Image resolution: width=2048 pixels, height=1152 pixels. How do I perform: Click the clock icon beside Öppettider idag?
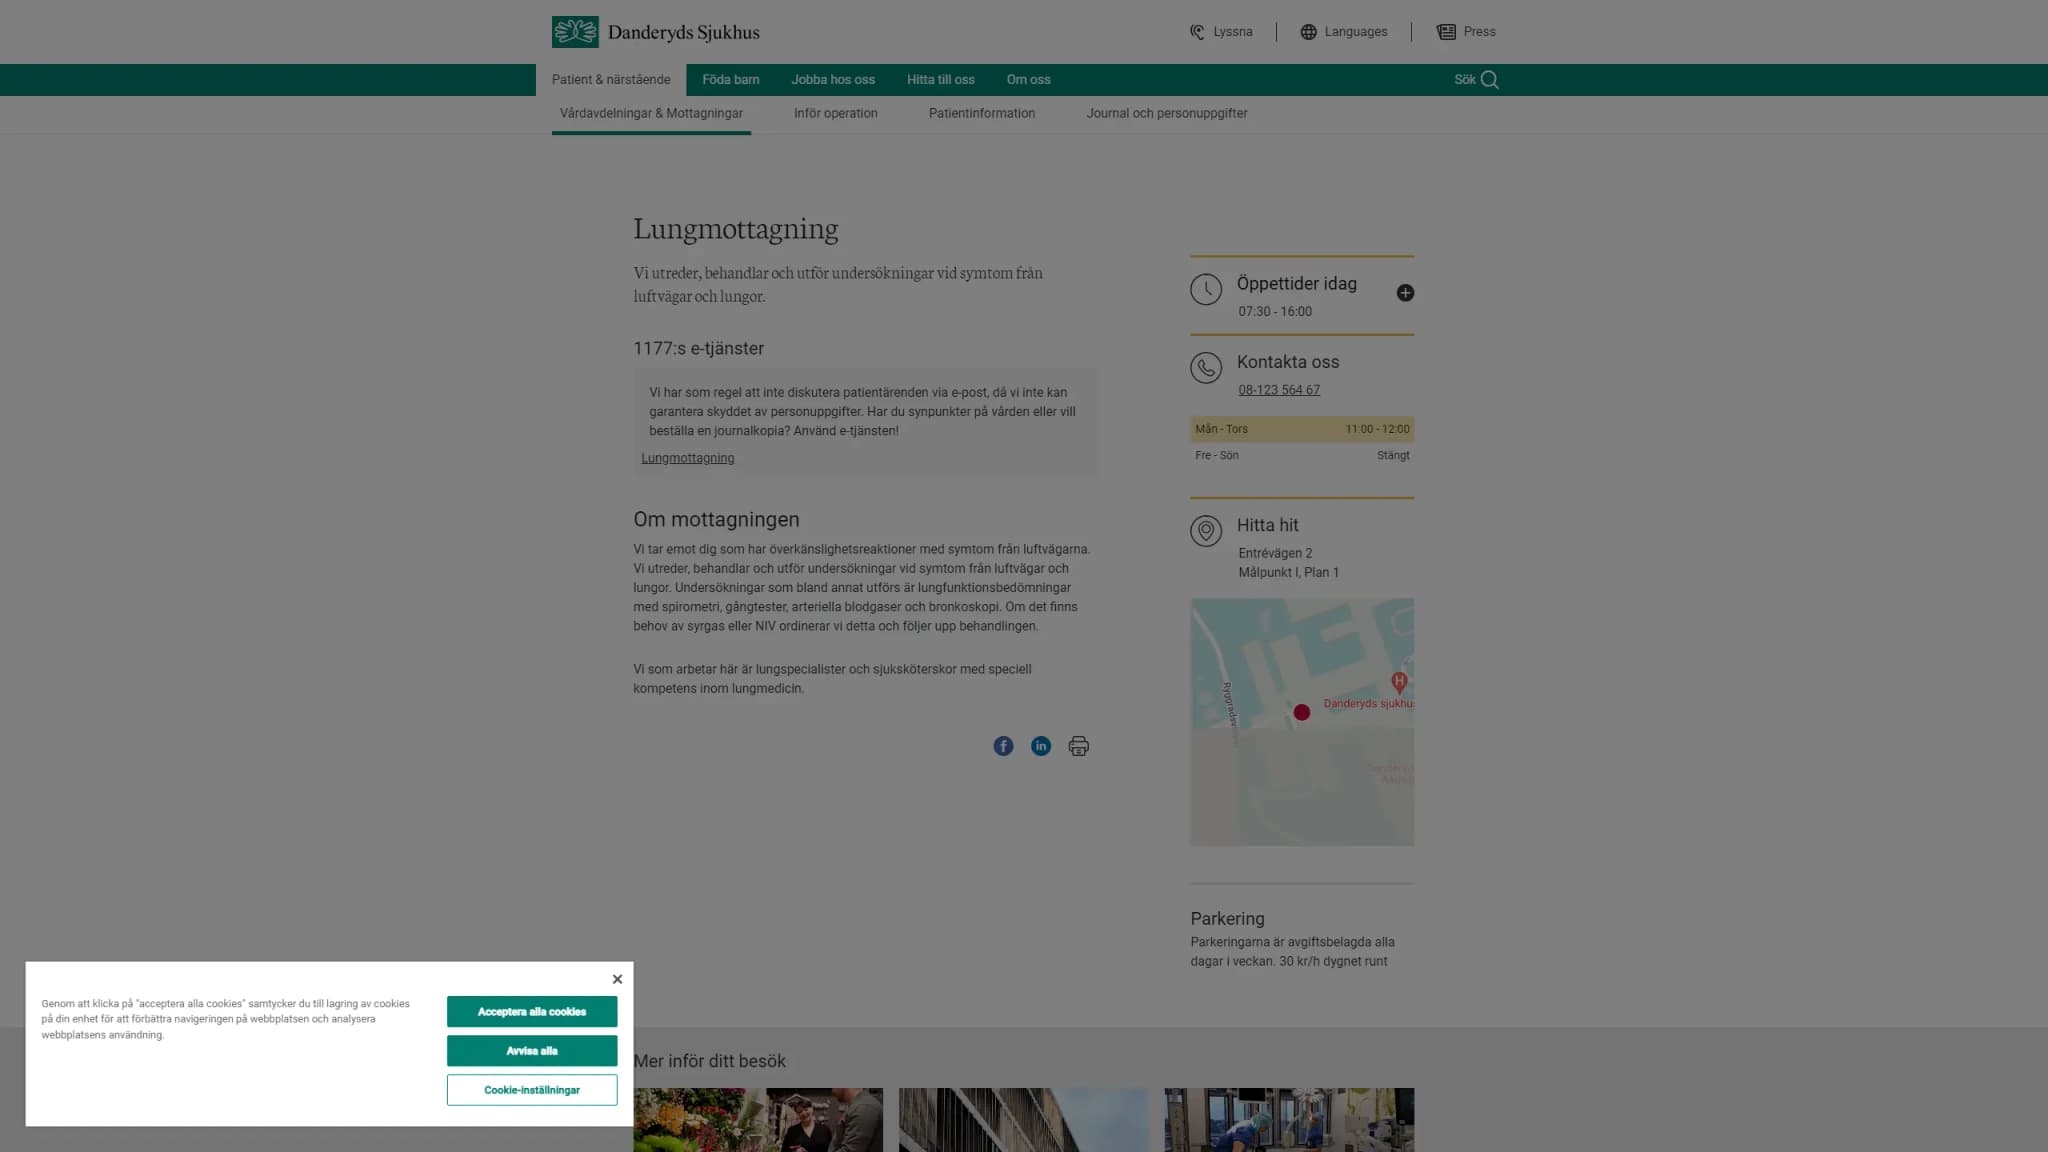click(x=1206, y=290)
